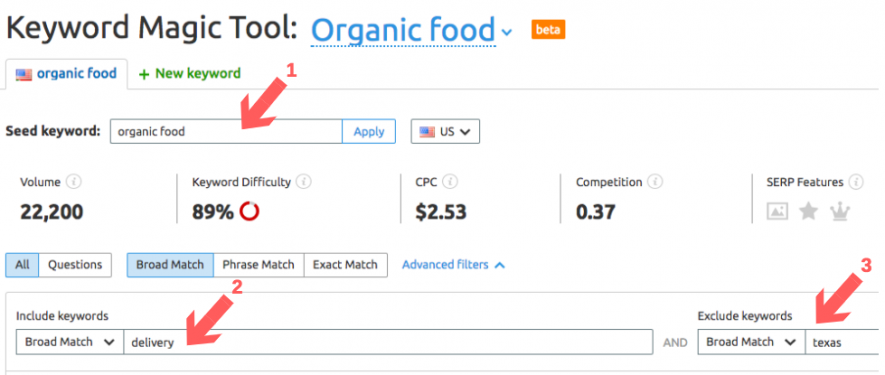Open Include keywords Broad Match dropdown
This screenshot has height=375, width=885.
click(x=70, y=342)
